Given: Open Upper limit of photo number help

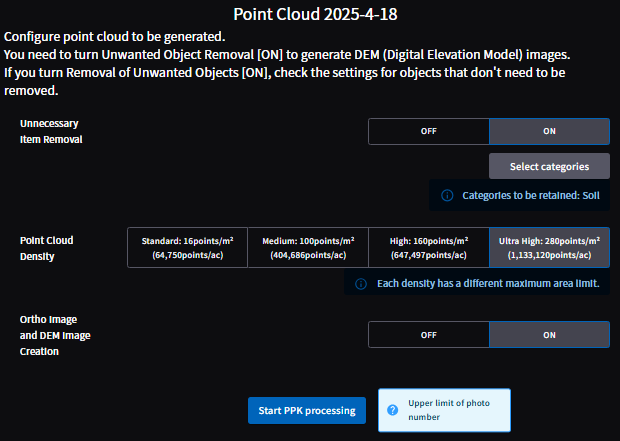Looking at the screenshot, I should pos(444,410).
